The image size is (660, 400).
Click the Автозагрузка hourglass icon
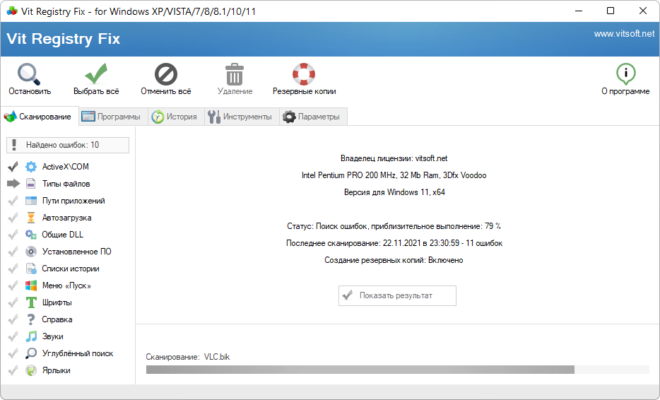(31, 218)
